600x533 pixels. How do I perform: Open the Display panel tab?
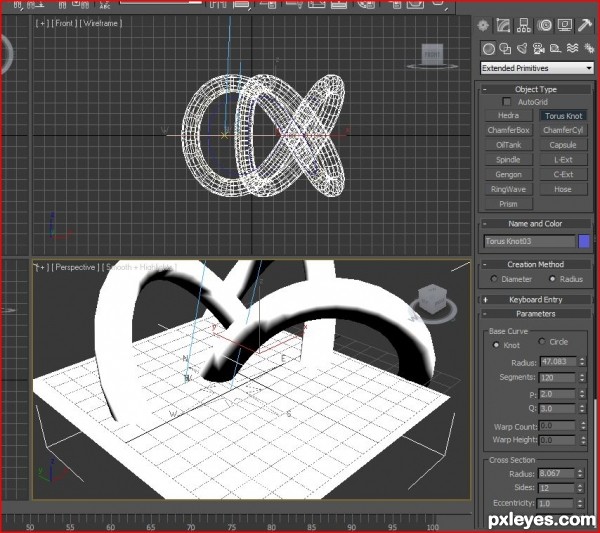[564, 26]
